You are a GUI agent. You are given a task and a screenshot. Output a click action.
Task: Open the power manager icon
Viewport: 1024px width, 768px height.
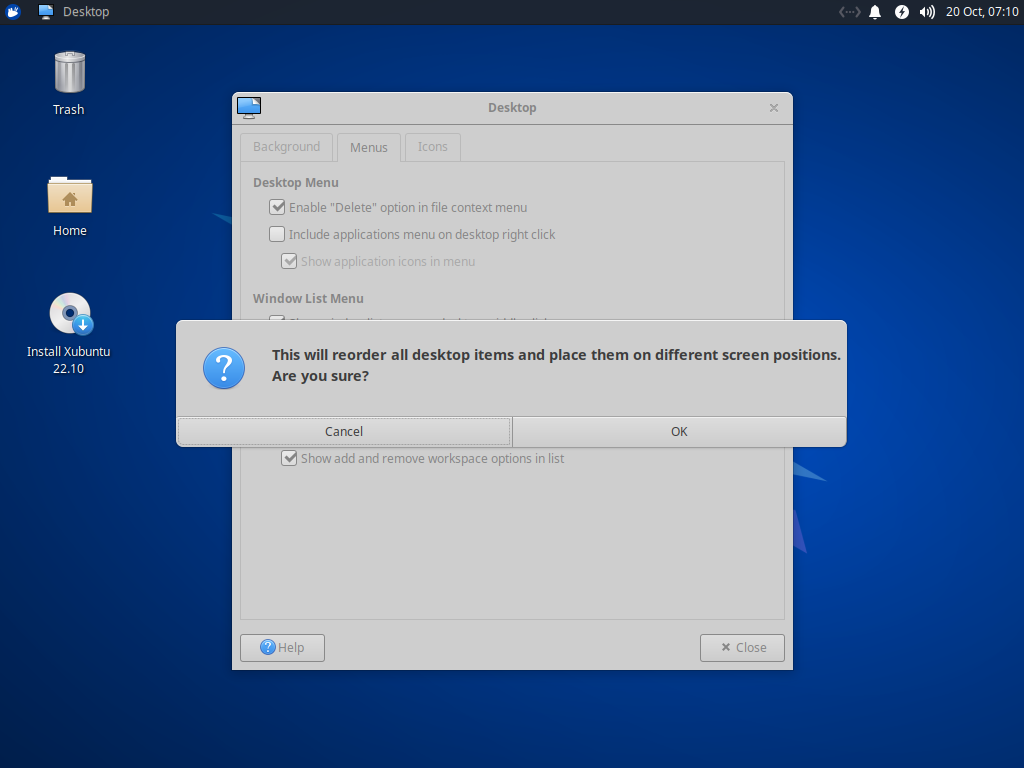tap(901, 12)
